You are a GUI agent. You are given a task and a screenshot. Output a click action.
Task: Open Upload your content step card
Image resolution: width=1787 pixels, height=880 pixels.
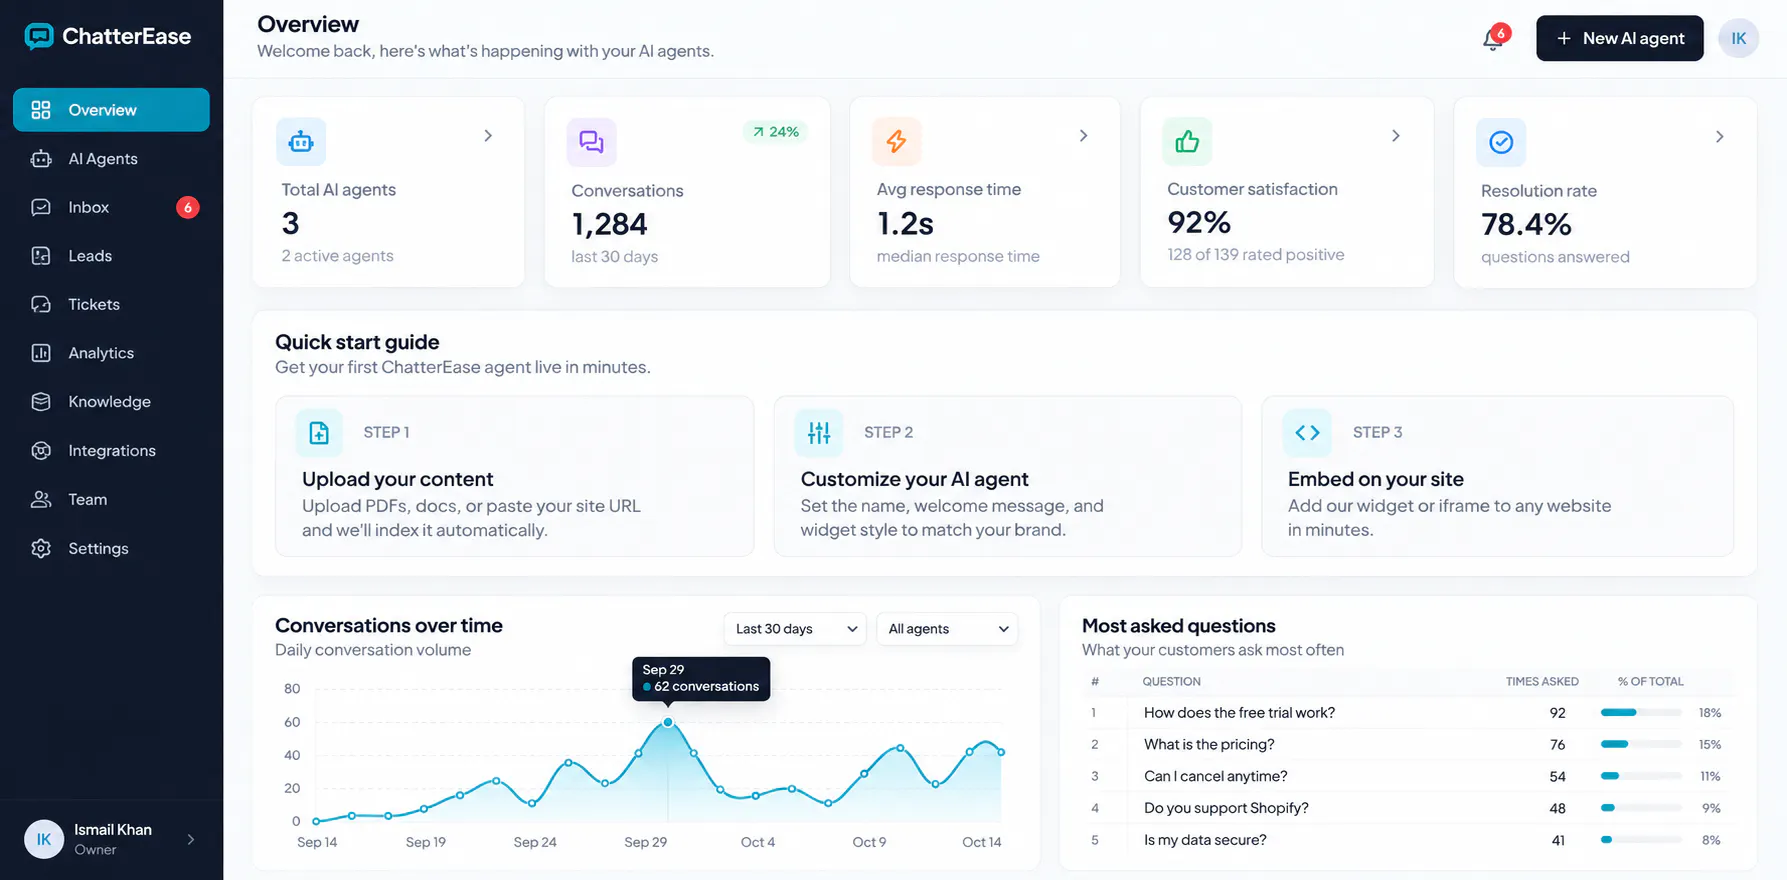pyautogui.click(x=514, y=476)
